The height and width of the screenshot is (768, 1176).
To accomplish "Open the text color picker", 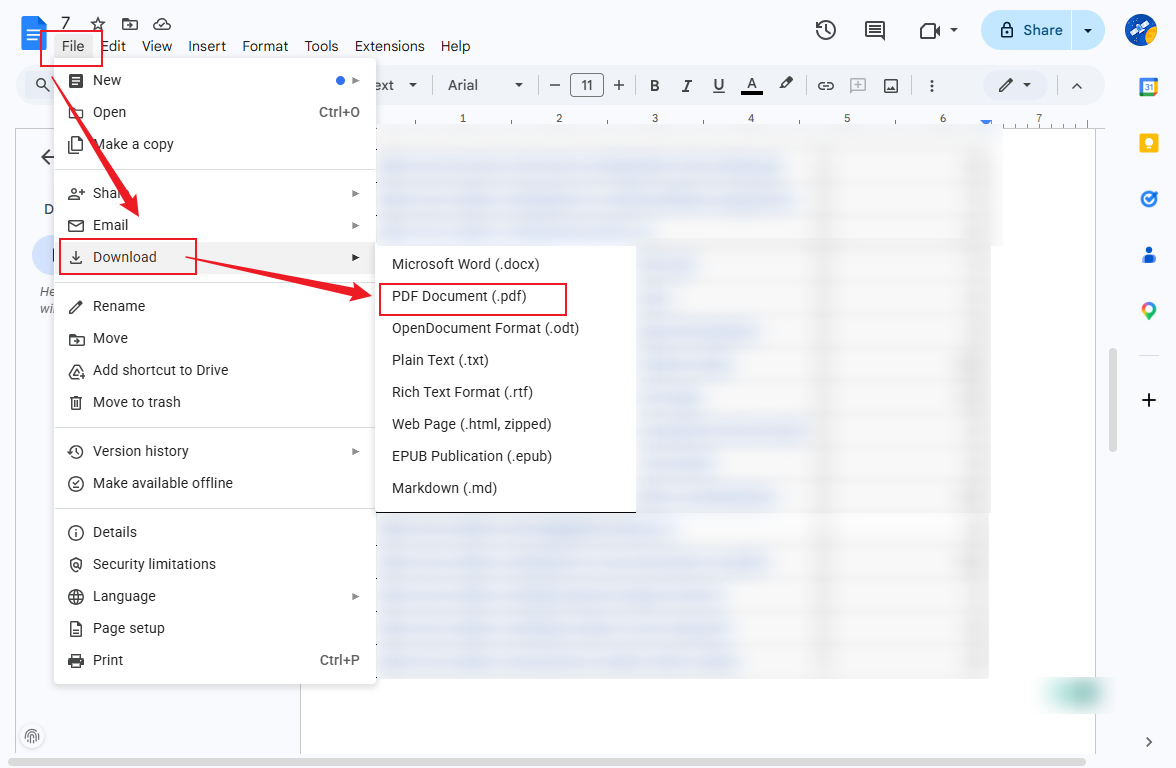I will tap(751, 85).
